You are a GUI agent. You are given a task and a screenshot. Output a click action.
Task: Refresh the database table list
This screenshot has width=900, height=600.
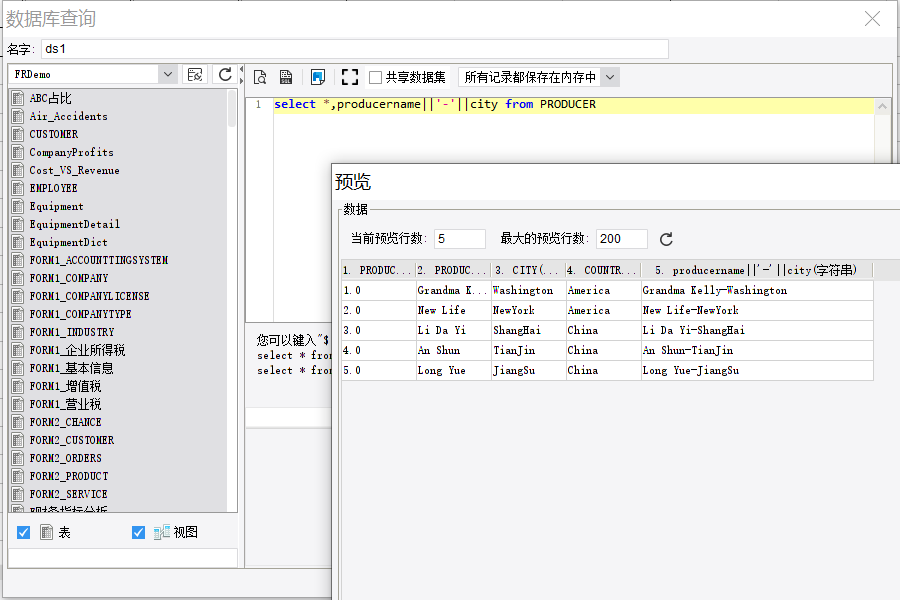click(x=225, y=75)
